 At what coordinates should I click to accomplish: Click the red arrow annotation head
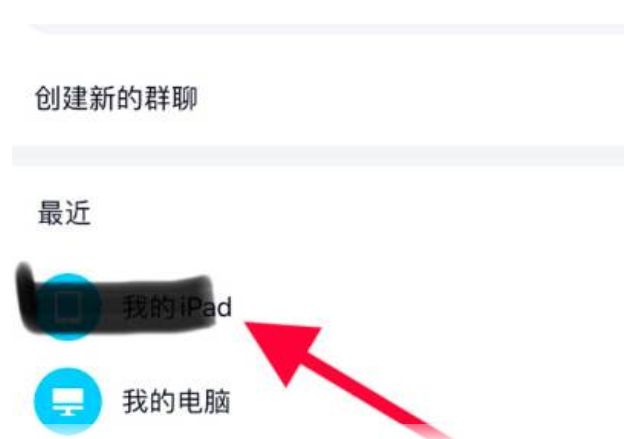[282, 349]
